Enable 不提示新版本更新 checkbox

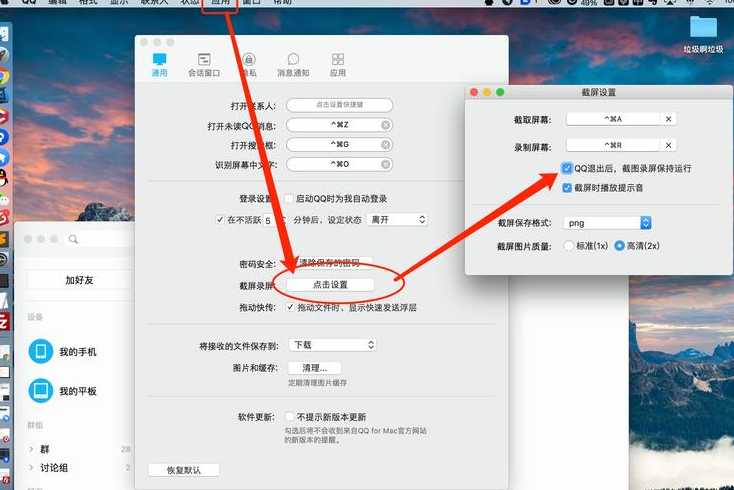point(290,417)
